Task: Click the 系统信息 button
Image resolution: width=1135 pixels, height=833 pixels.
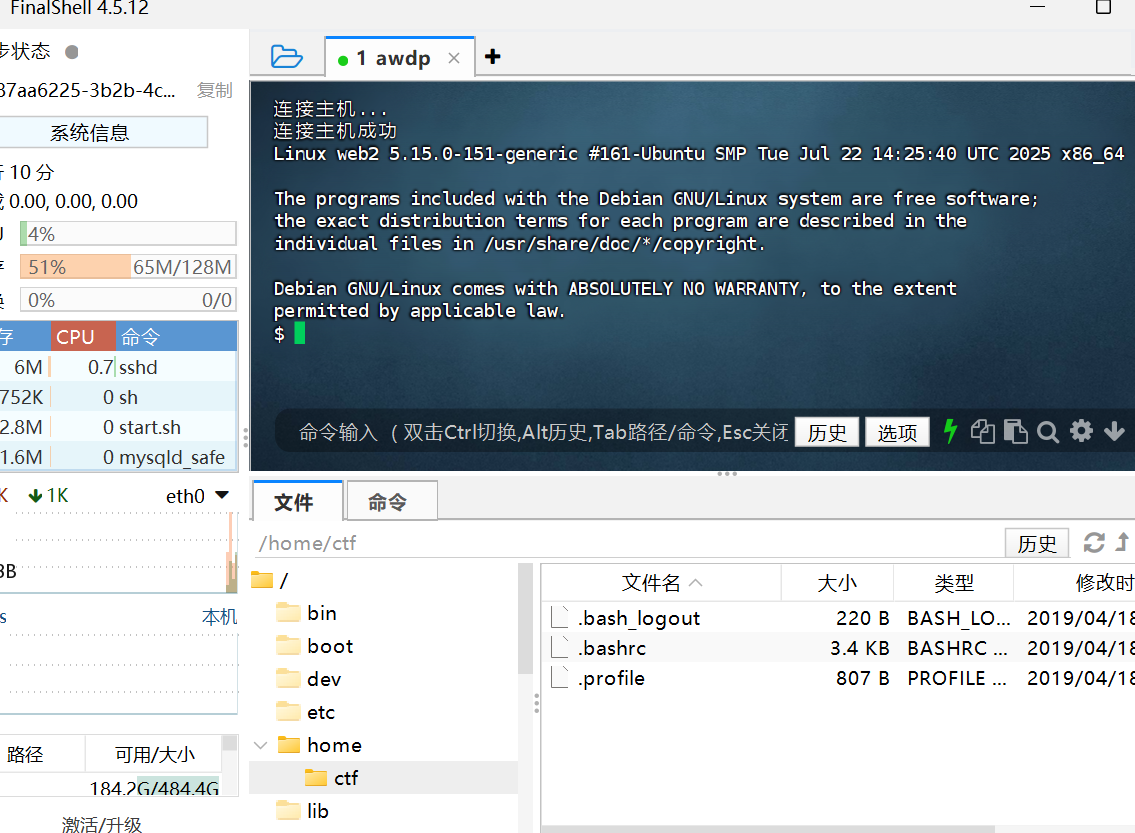Action: pos(103,132)
